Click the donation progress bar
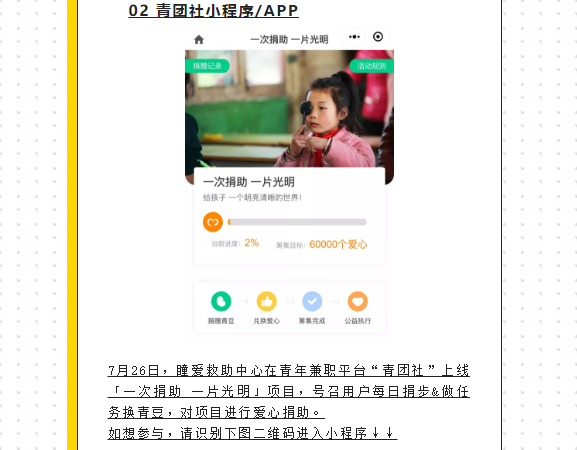The height and width of the screenshot is (450, 577). [x=297, y=222]
